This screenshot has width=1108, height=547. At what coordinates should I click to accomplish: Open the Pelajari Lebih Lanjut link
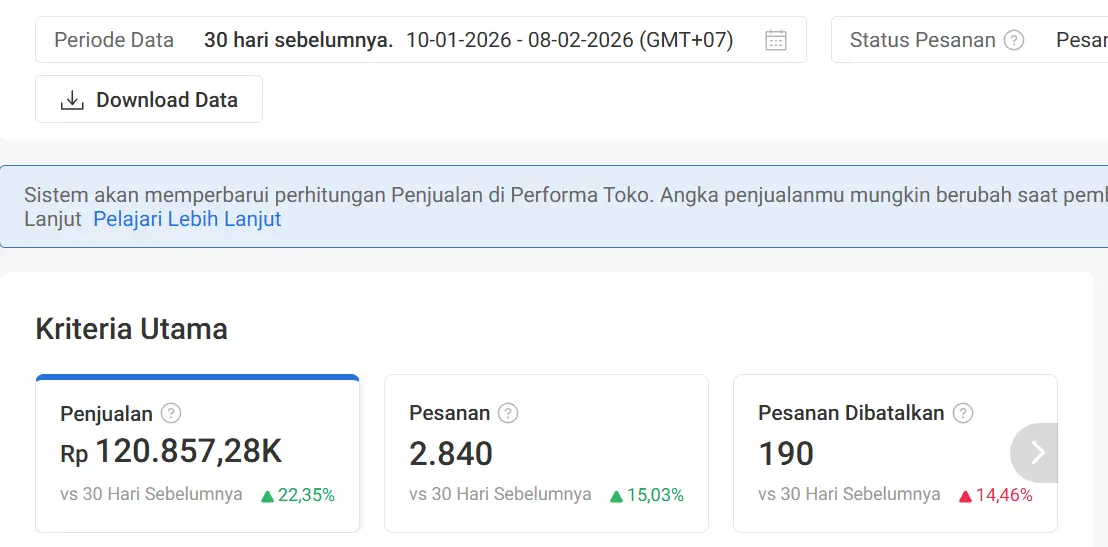click(187, 219)
